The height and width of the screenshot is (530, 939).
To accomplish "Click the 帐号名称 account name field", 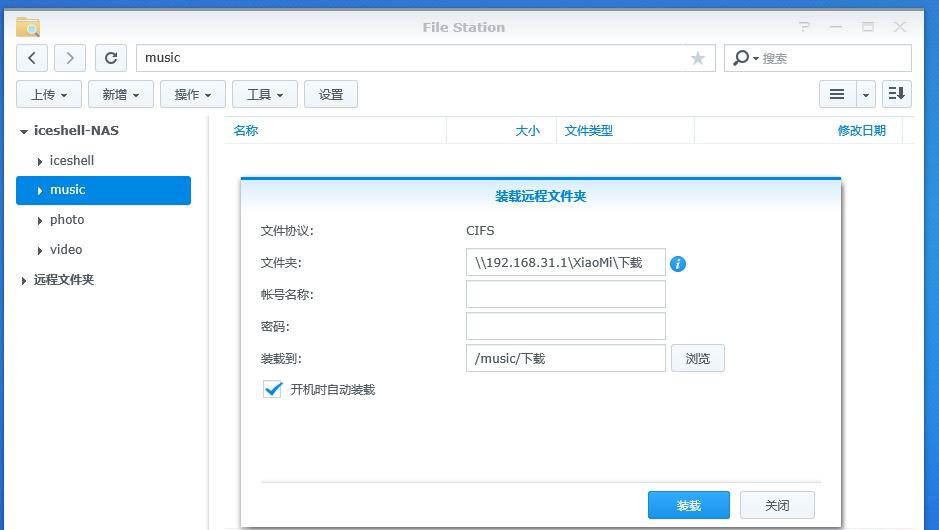I will [x=565, y=294].
